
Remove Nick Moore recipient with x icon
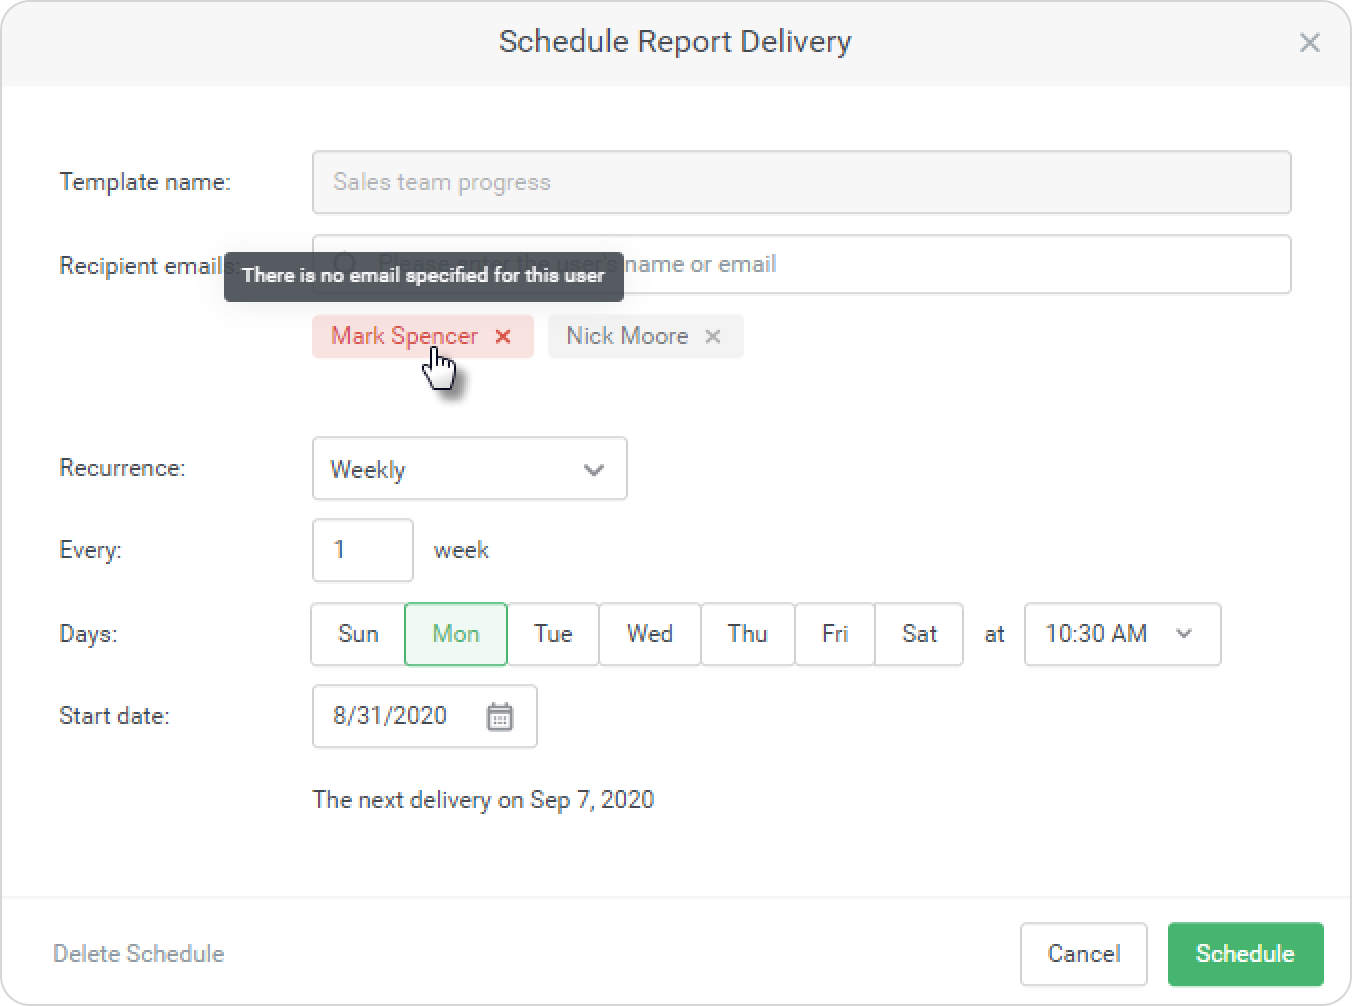[x=713, y=337]
